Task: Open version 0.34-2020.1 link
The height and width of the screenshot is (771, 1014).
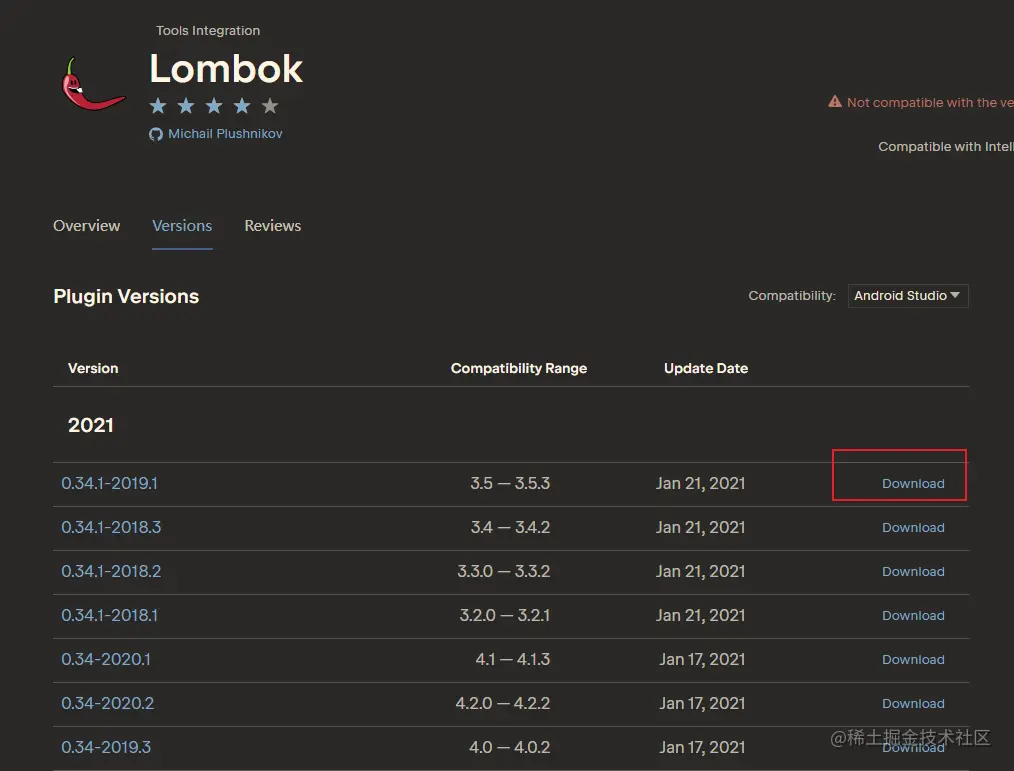Action: (106, 659)
